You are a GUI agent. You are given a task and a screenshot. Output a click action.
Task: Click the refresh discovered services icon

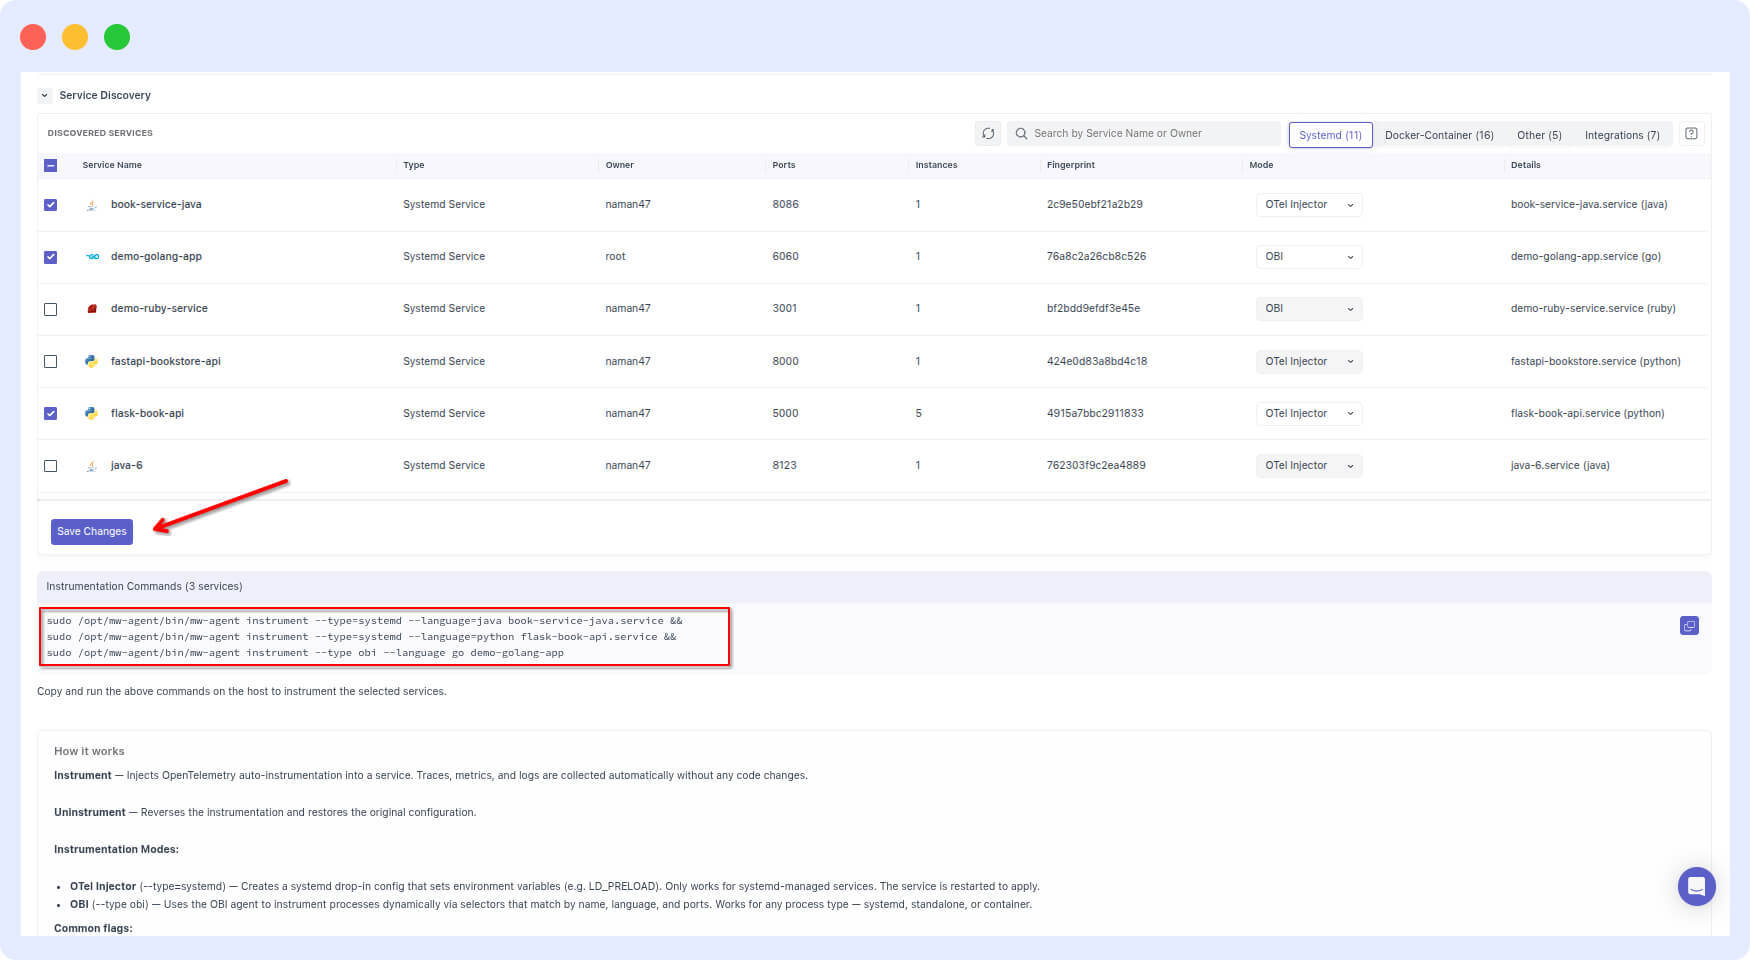(x=988, y=133)
